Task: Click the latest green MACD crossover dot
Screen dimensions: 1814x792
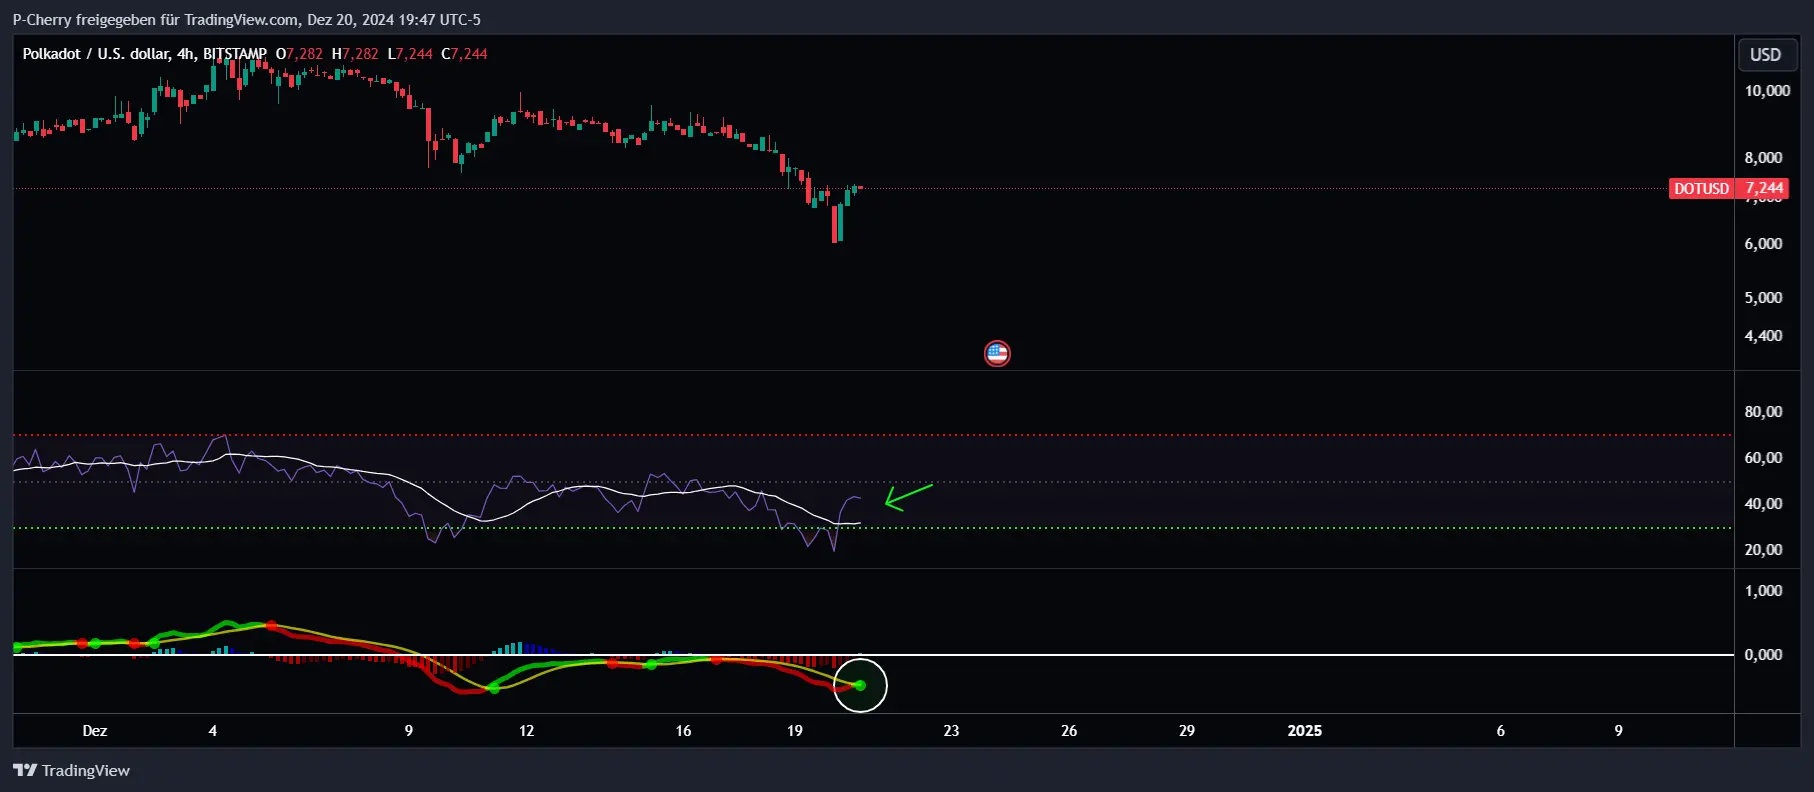Action: [860, 685]
